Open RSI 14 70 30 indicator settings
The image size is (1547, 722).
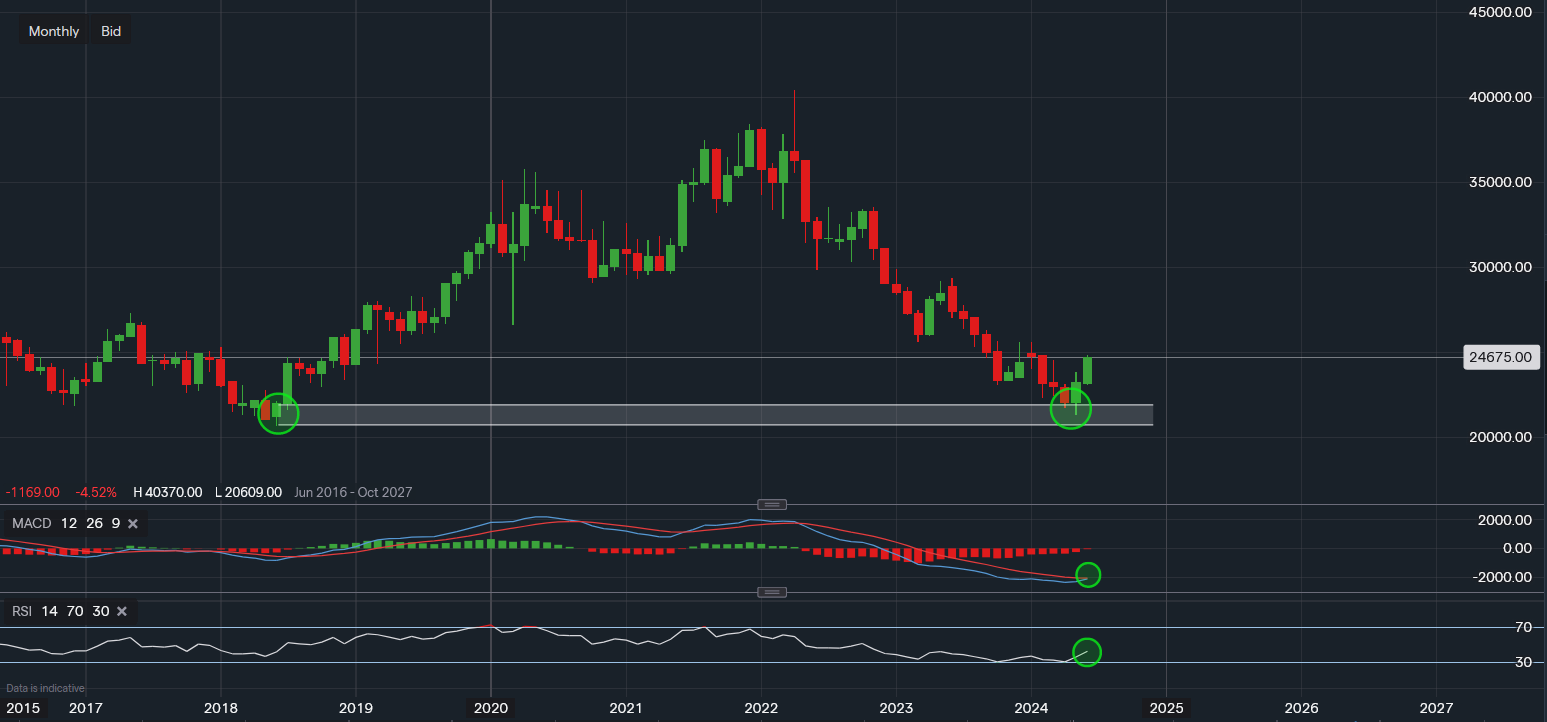click(x=60, y=611)
